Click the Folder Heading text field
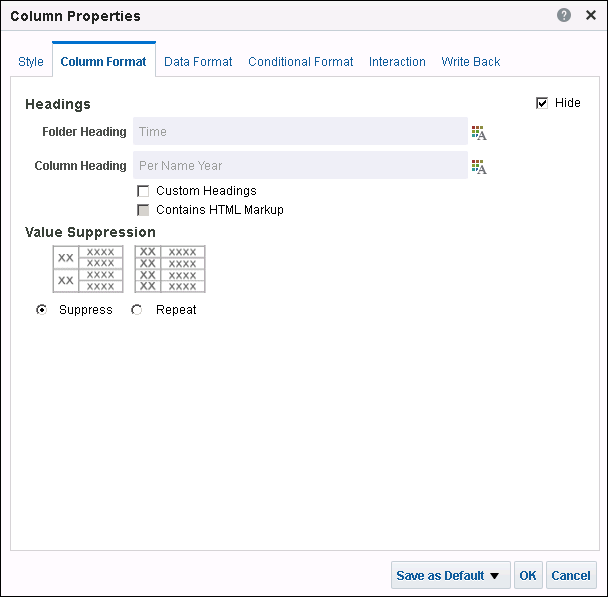The width and height of the screenshot is (608, 597). (300, 132)
